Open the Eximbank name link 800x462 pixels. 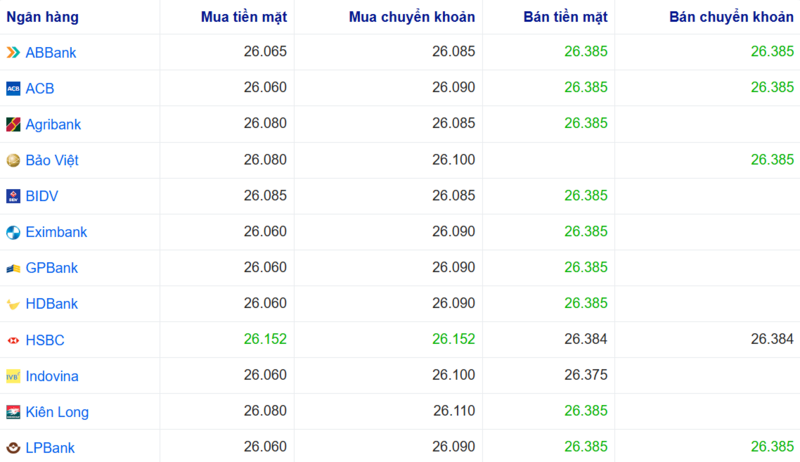point(56,232)
